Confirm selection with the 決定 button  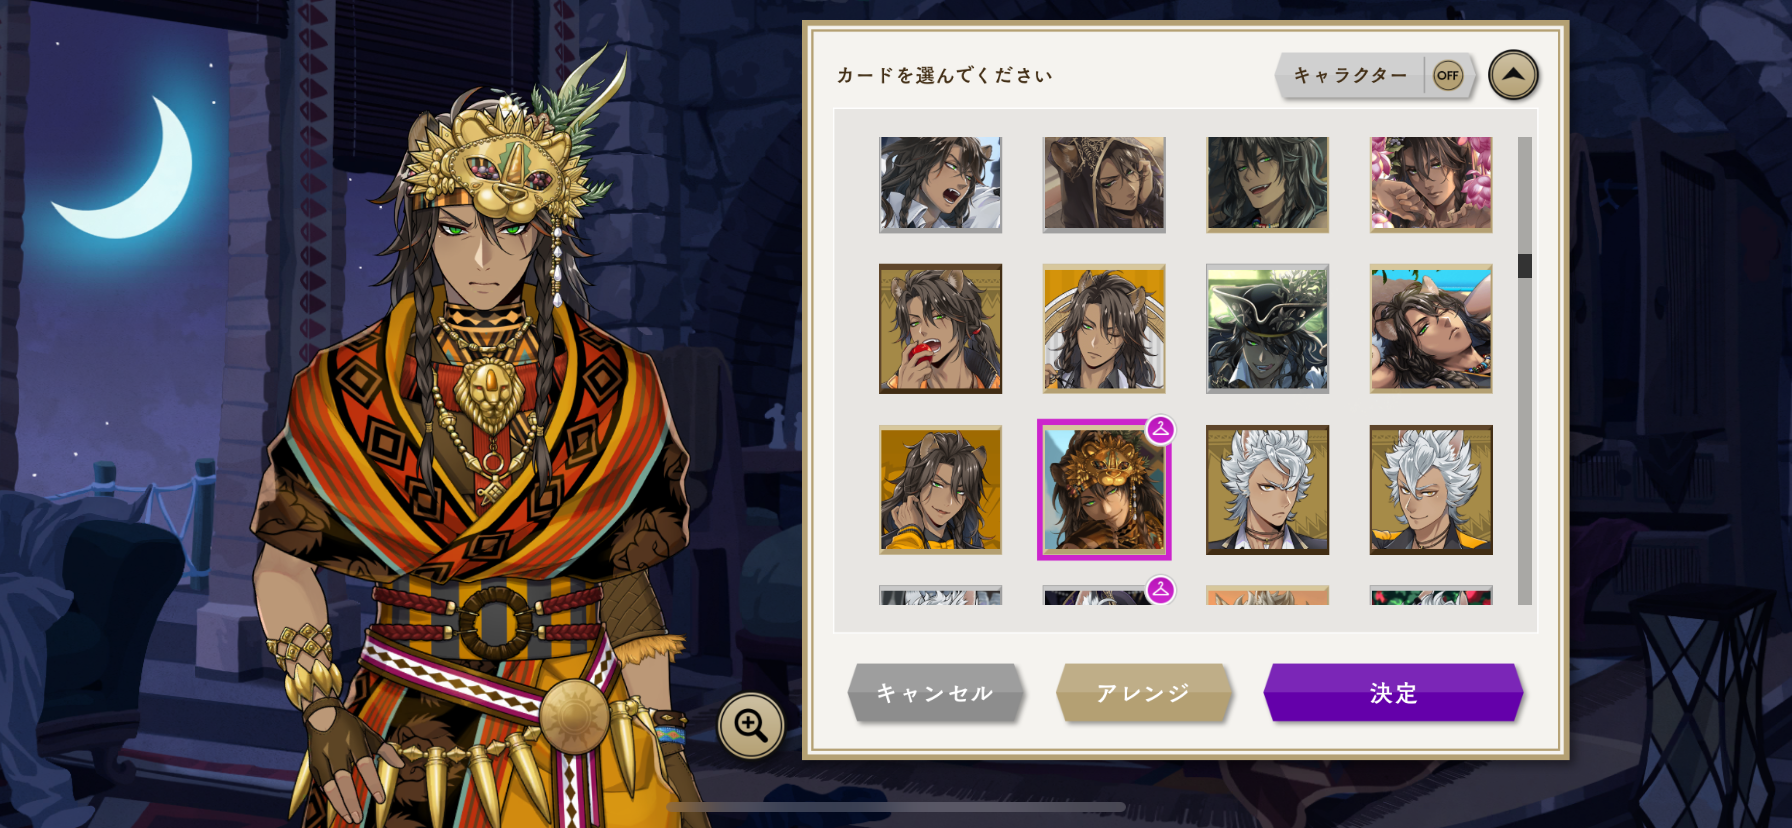pos(1393,692)
